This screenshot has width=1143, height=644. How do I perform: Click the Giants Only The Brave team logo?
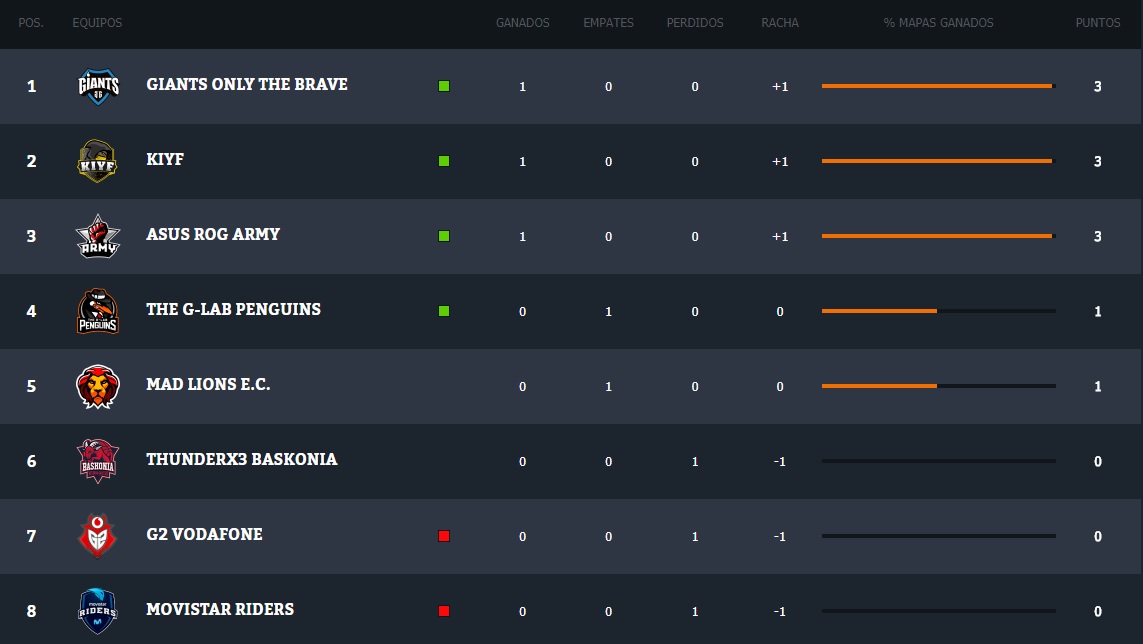point(98,86)
